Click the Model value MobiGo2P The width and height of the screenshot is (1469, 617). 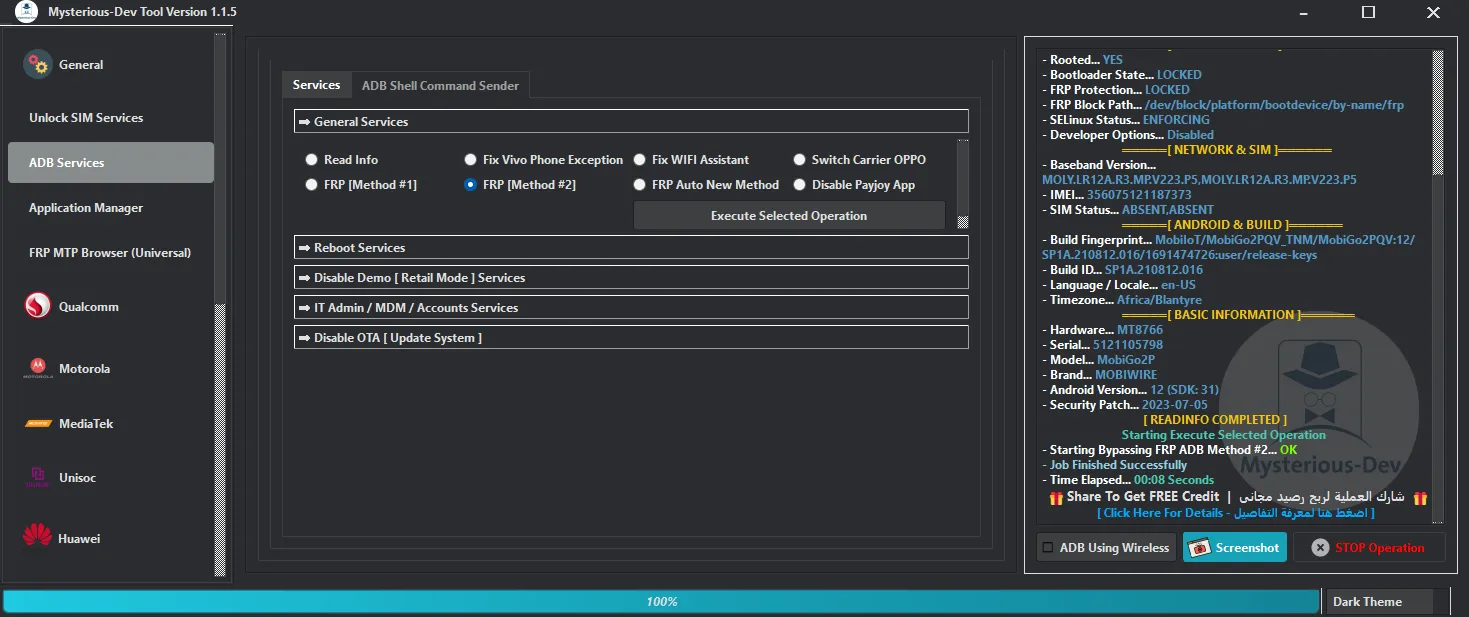1125,360
